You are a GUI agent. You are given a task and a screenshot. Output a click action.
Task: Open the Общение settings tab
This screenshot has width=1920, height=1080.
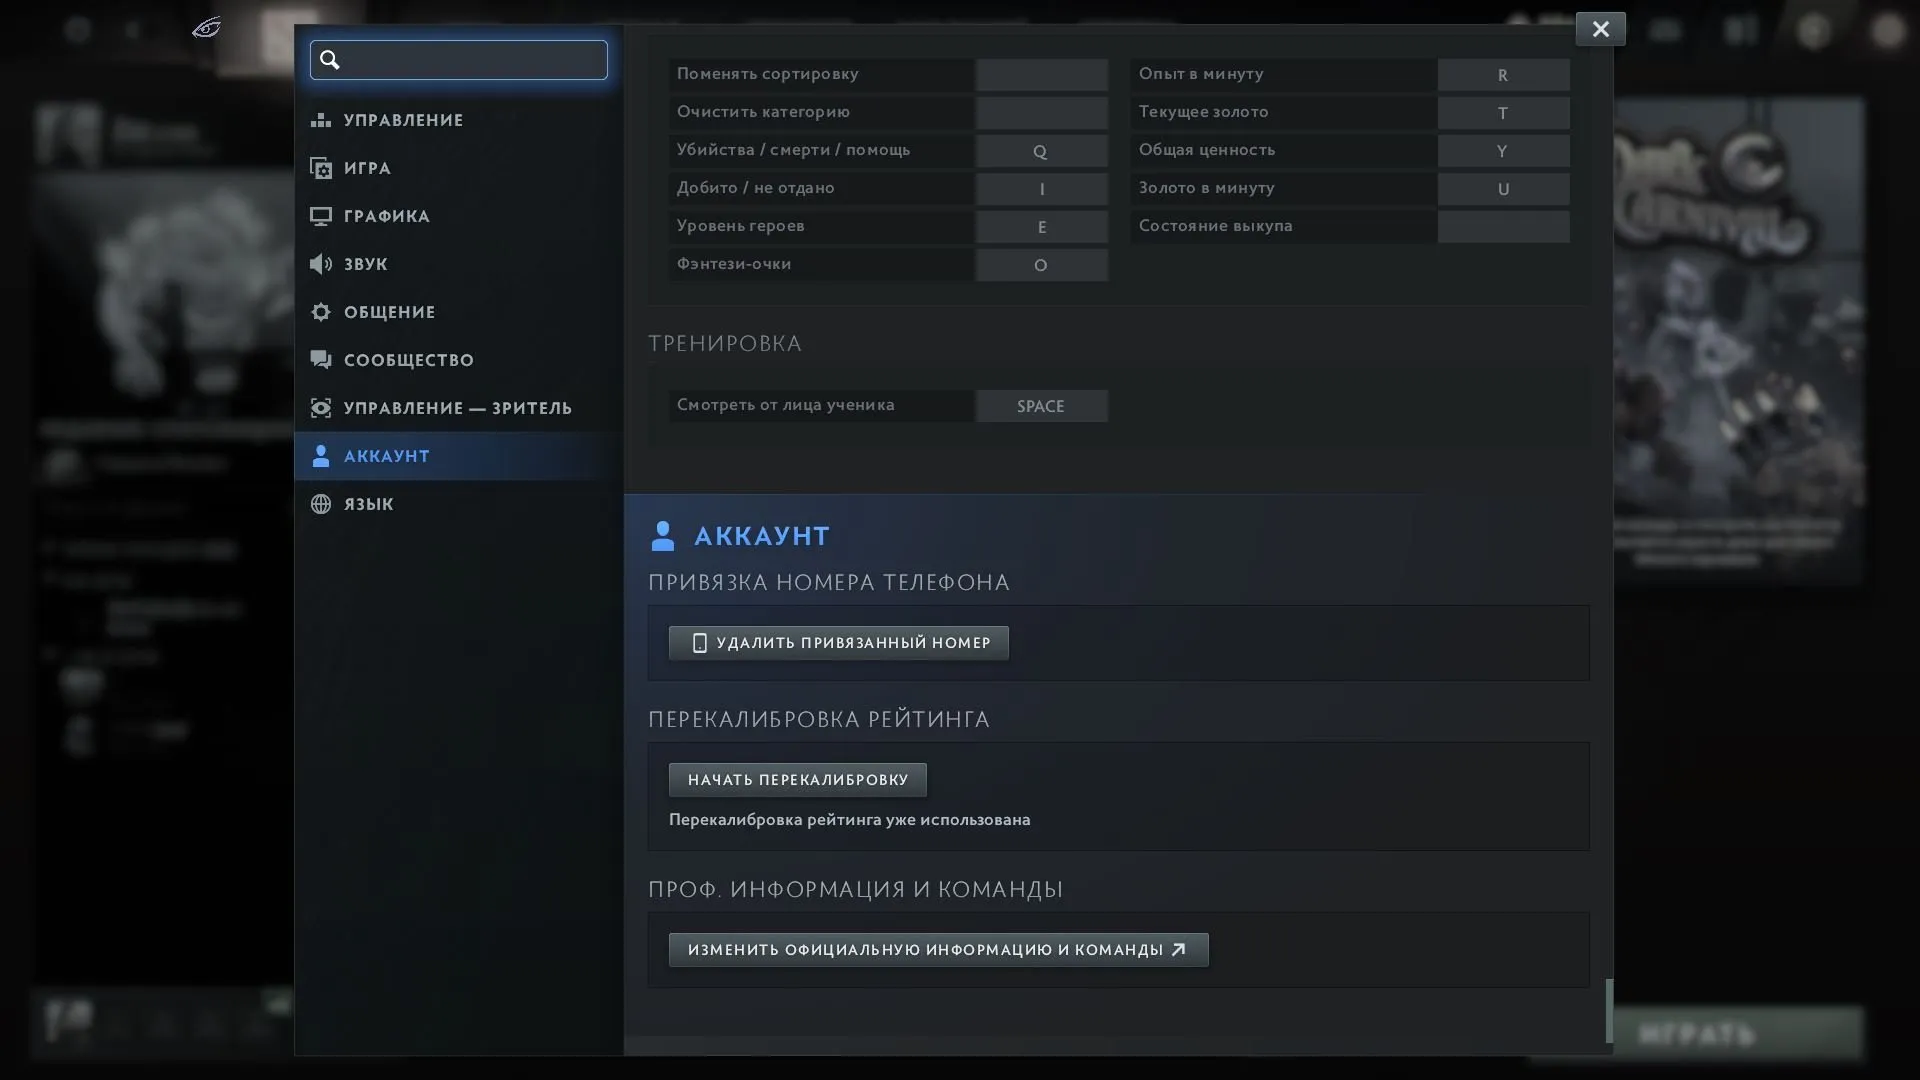click(458, 312)
